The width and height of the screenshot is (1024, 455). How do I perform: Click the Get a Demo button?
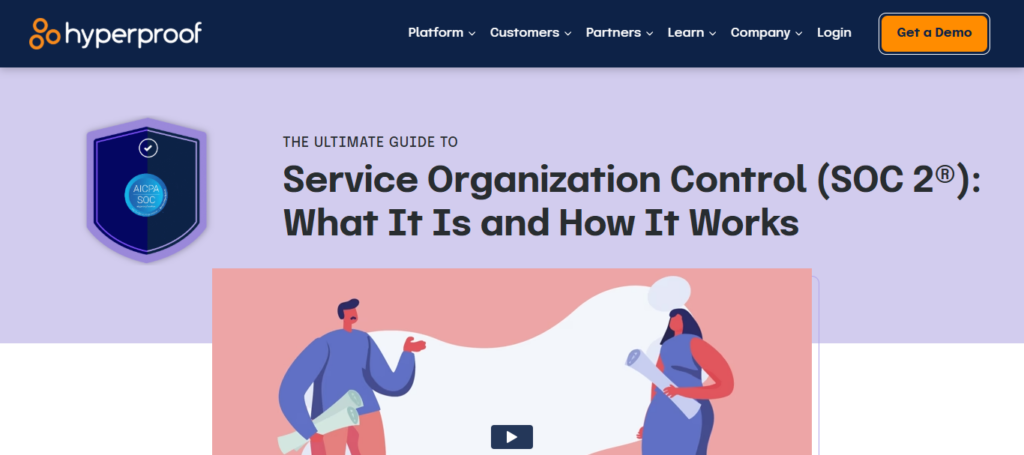tap(934, 33)
